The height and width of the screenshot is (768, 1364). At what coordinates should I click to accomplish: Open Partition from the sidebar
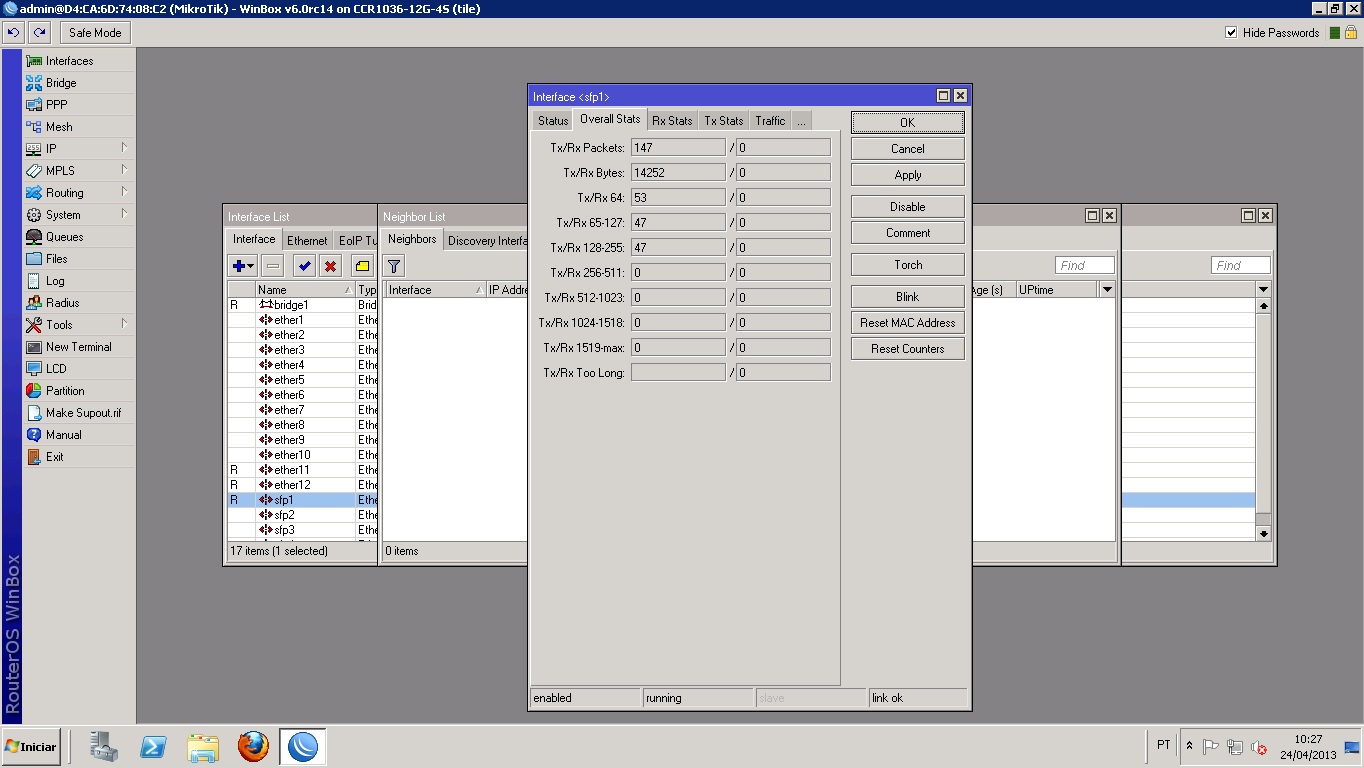(x=79, y=391)
